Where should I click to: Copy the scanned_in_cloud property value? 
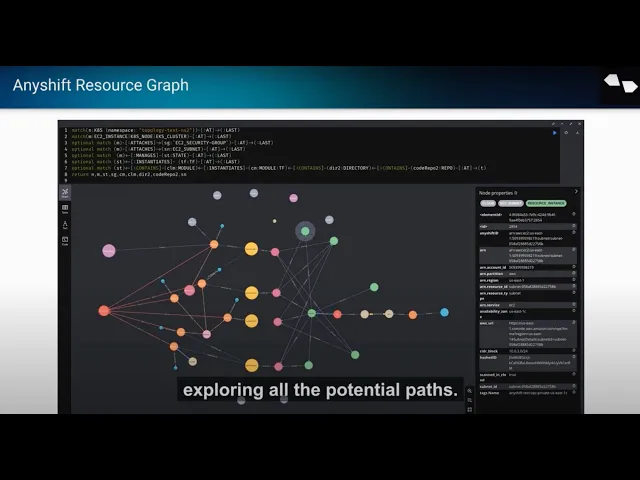[574, 374]
